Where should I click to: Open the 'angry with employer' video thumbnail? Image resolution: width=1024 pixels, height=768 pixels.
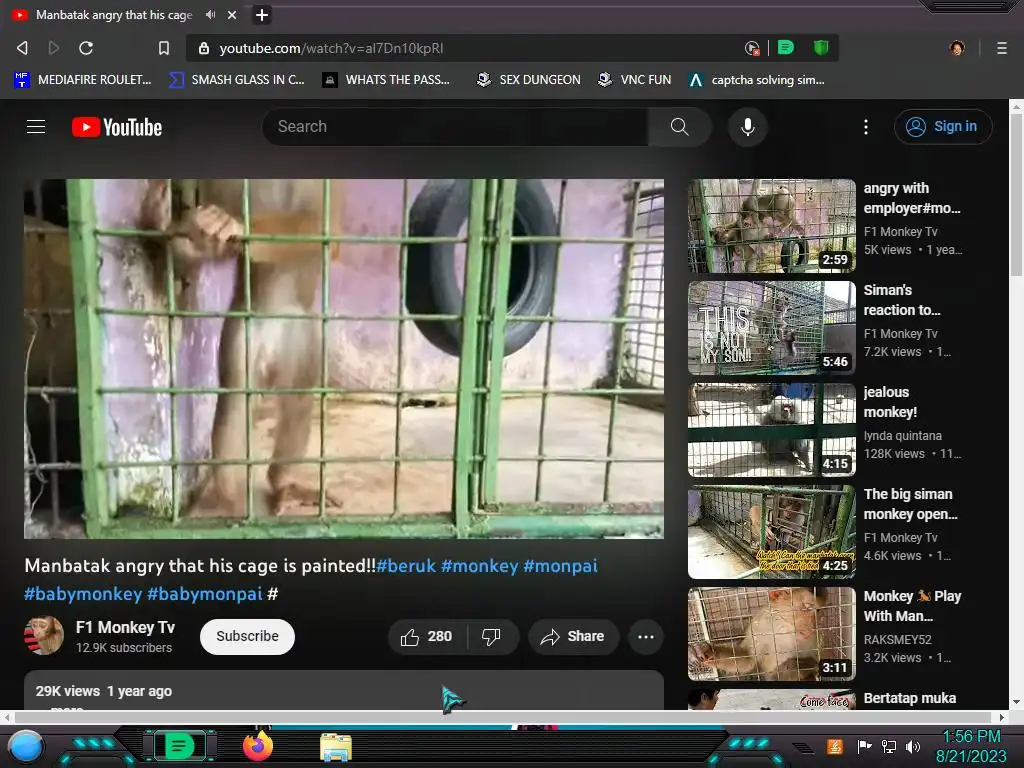[772, 226]
